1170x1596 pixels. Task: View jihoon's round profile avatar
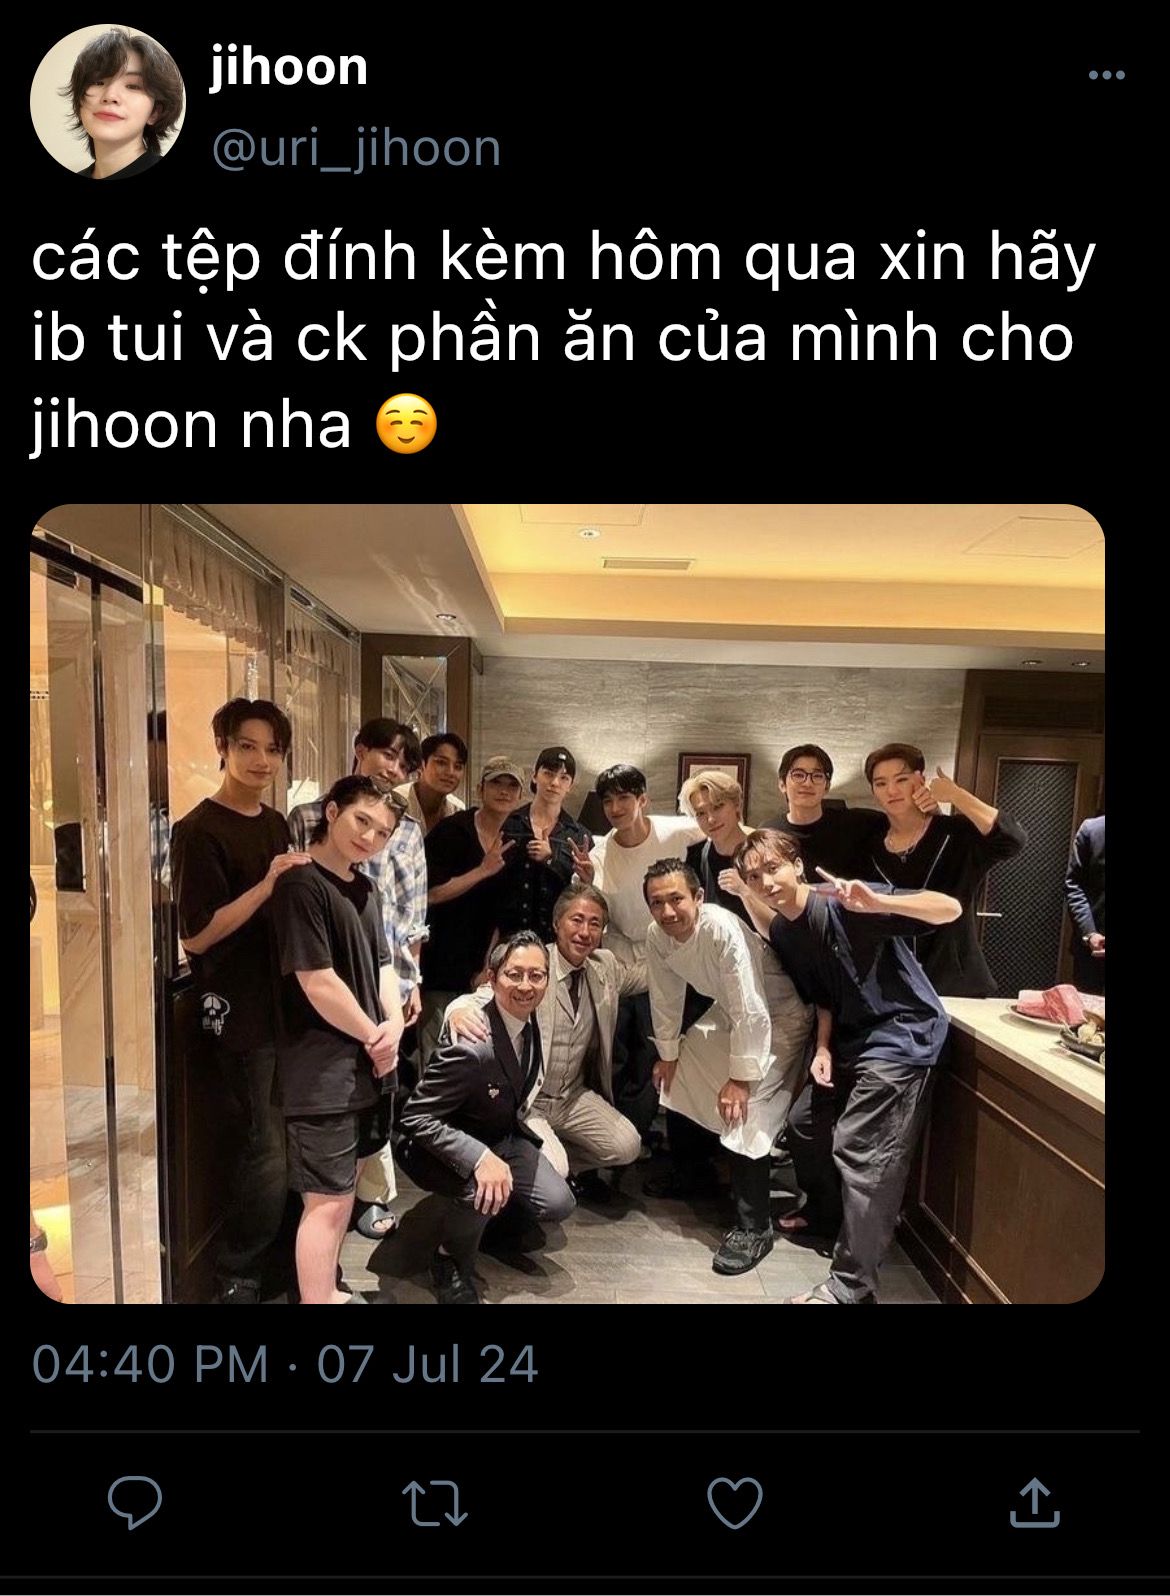(108, 103)
